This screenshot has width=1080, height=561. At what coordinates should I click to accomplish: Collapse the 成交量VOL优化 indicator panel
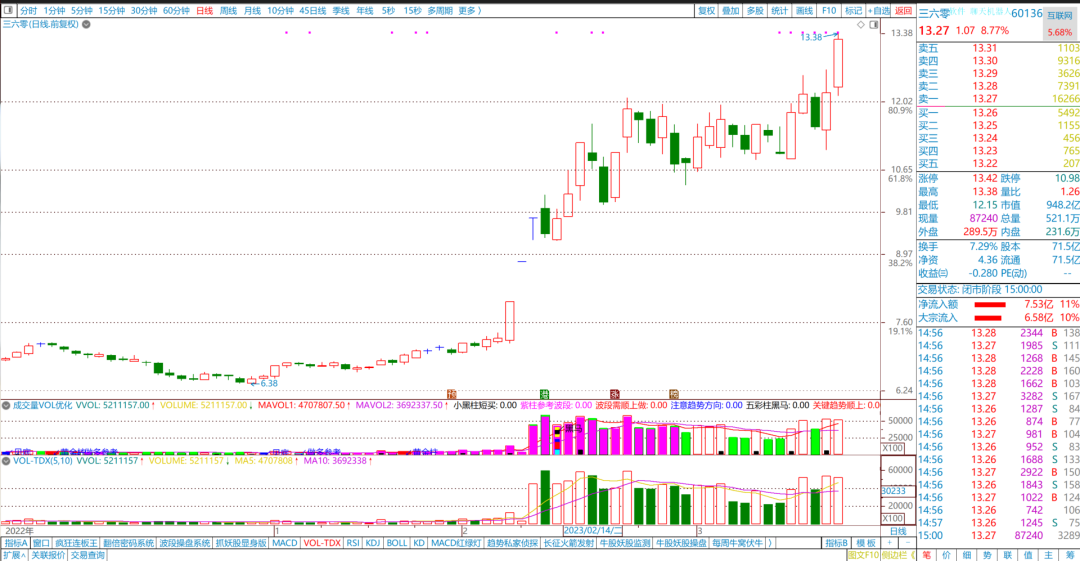(6, 405)
